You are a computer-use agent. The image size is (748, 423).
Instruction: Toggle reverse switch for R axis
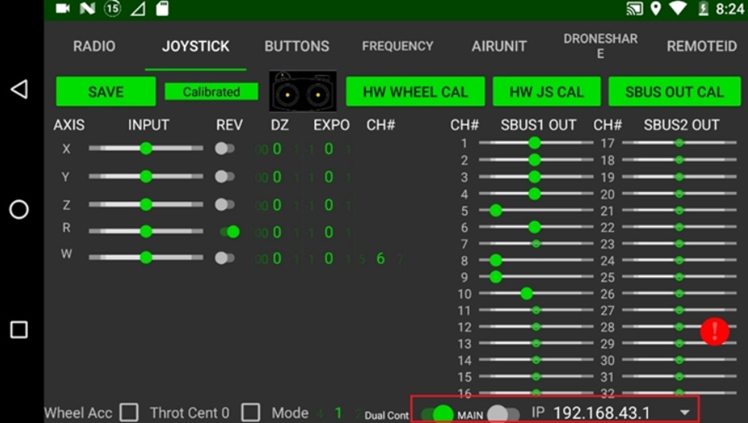point(229,231)
